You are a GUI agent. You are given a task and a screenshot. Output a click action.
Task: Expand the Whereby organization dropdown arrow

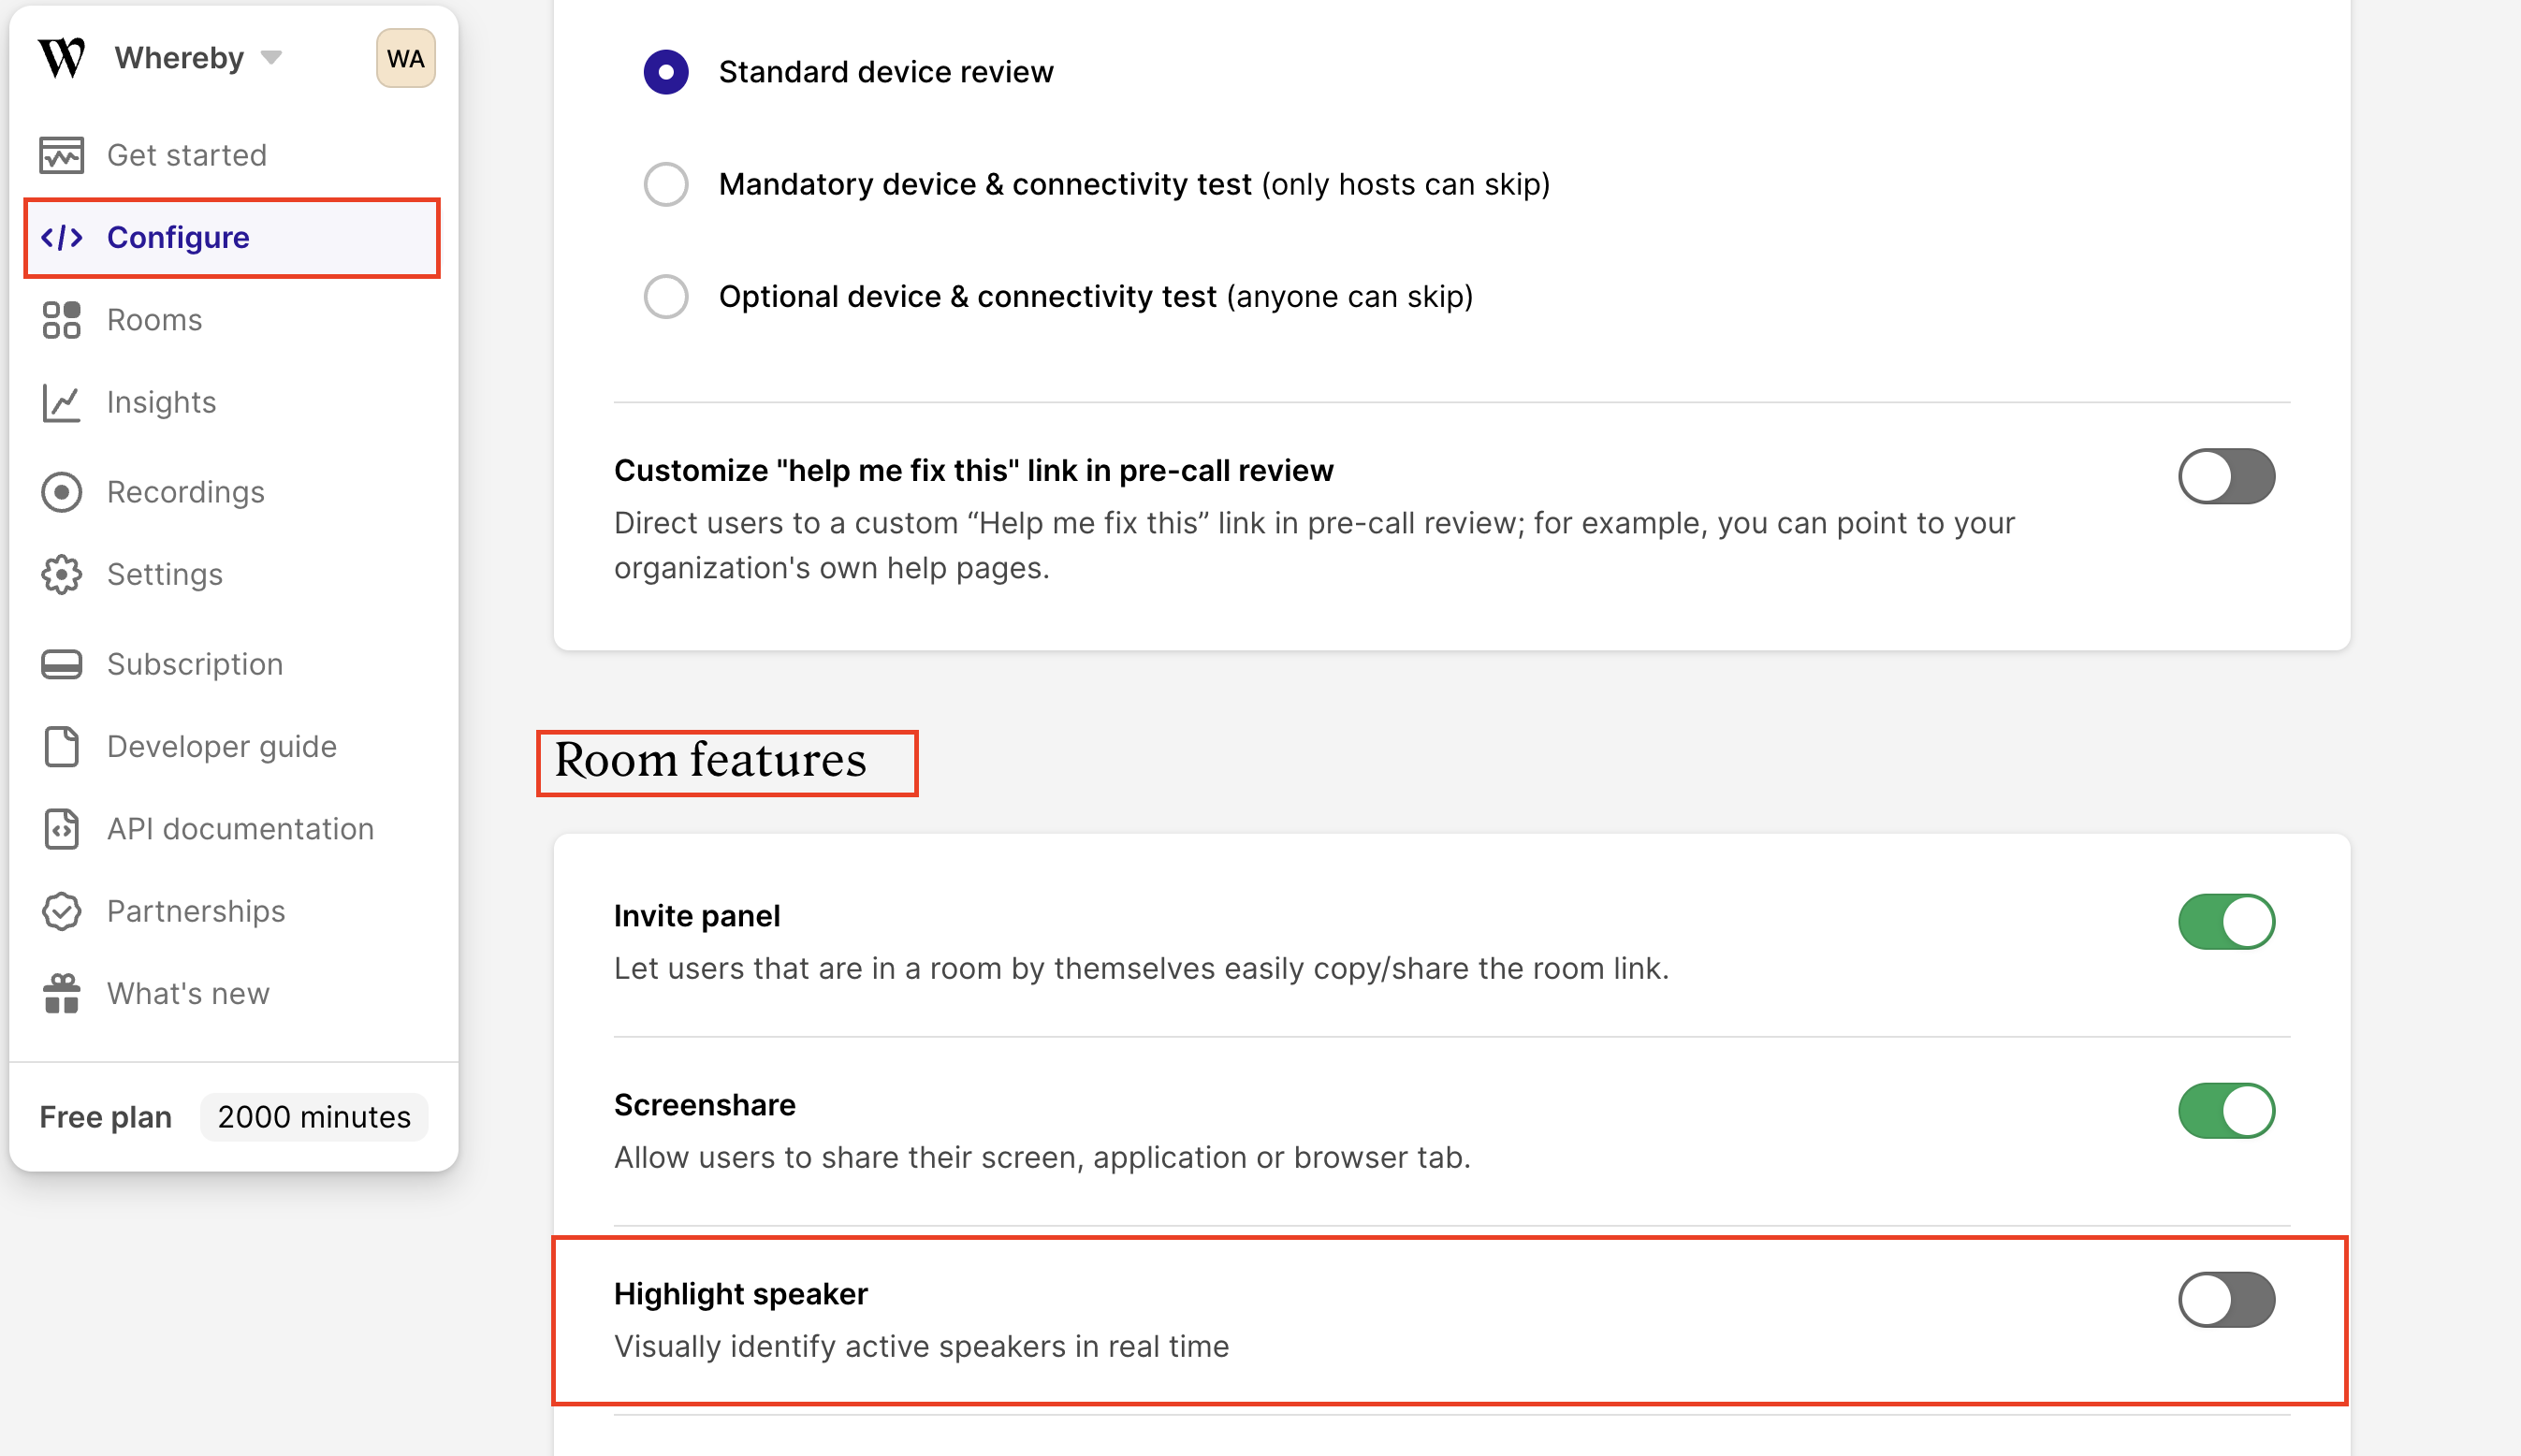271,58
